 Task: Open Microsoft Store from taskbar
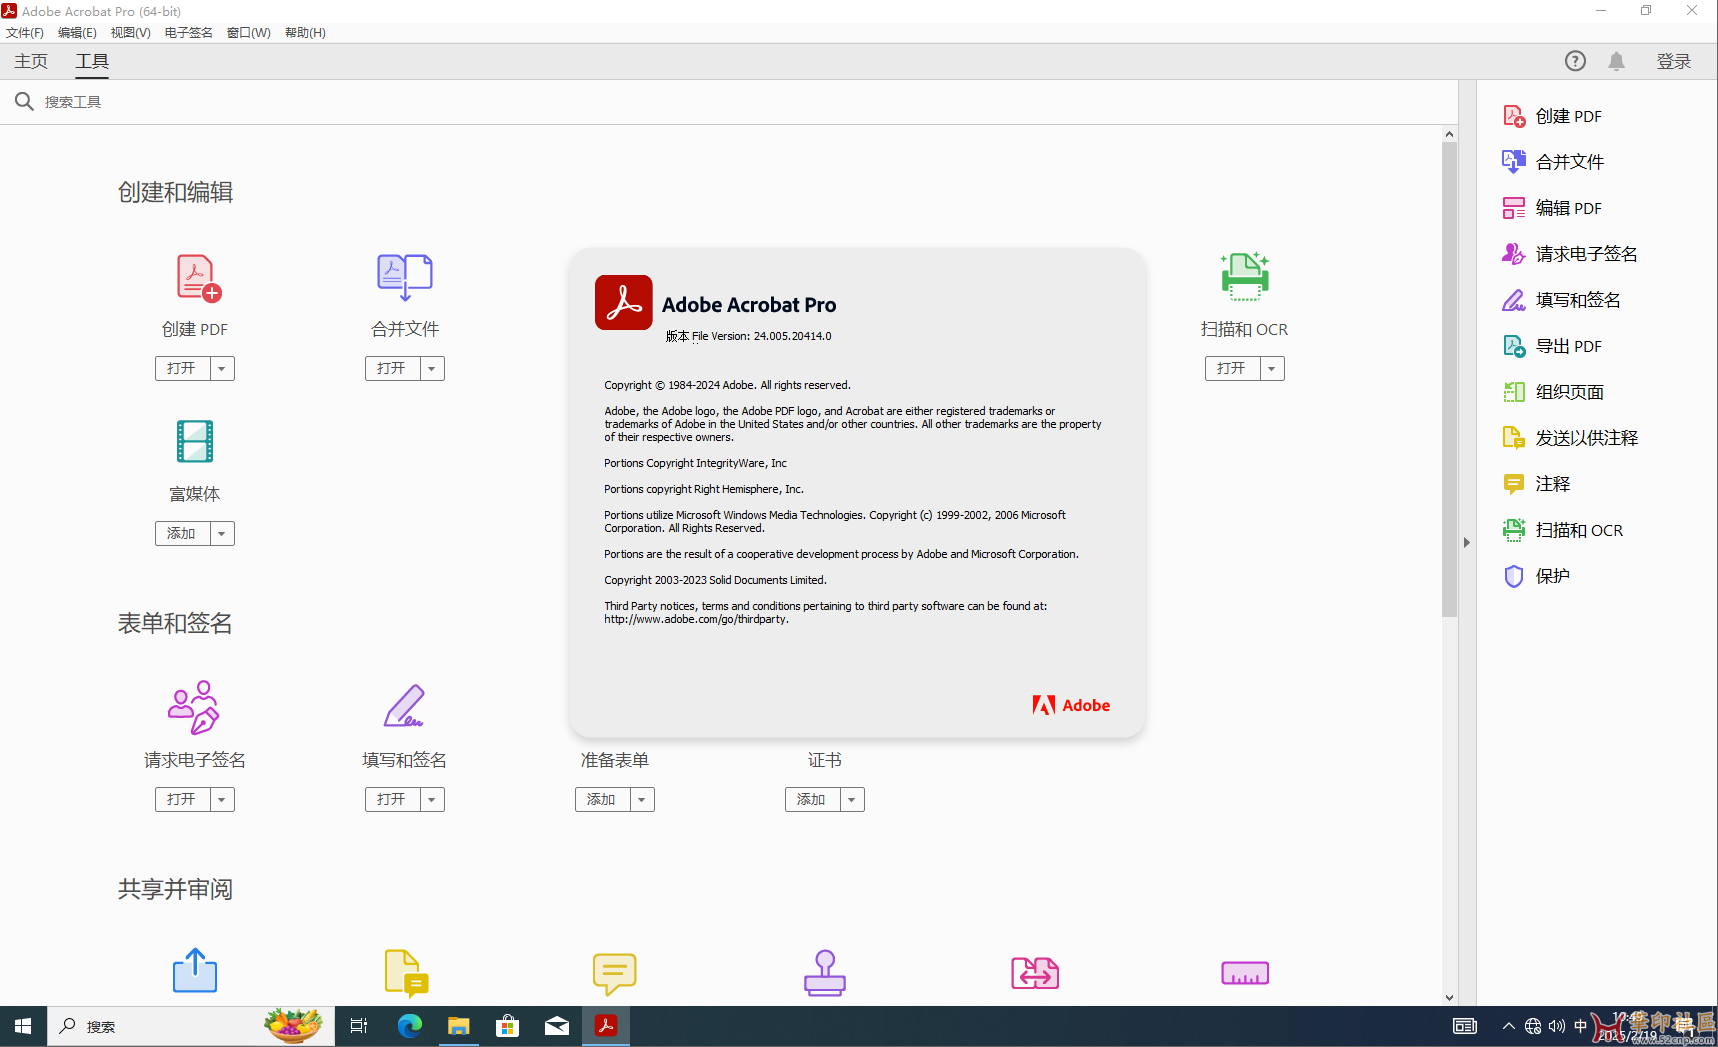(x=508, y=1026)
